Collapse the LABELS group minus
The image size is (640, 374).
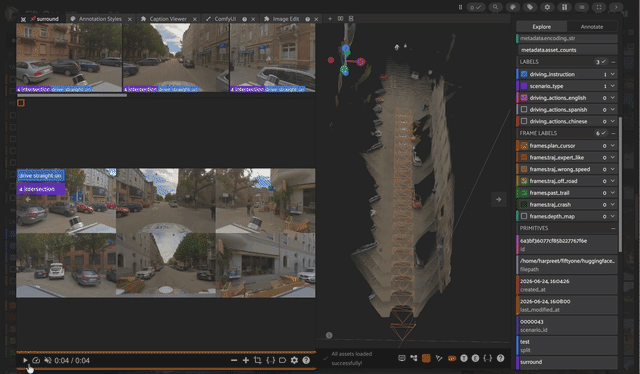tap(613, 62)
